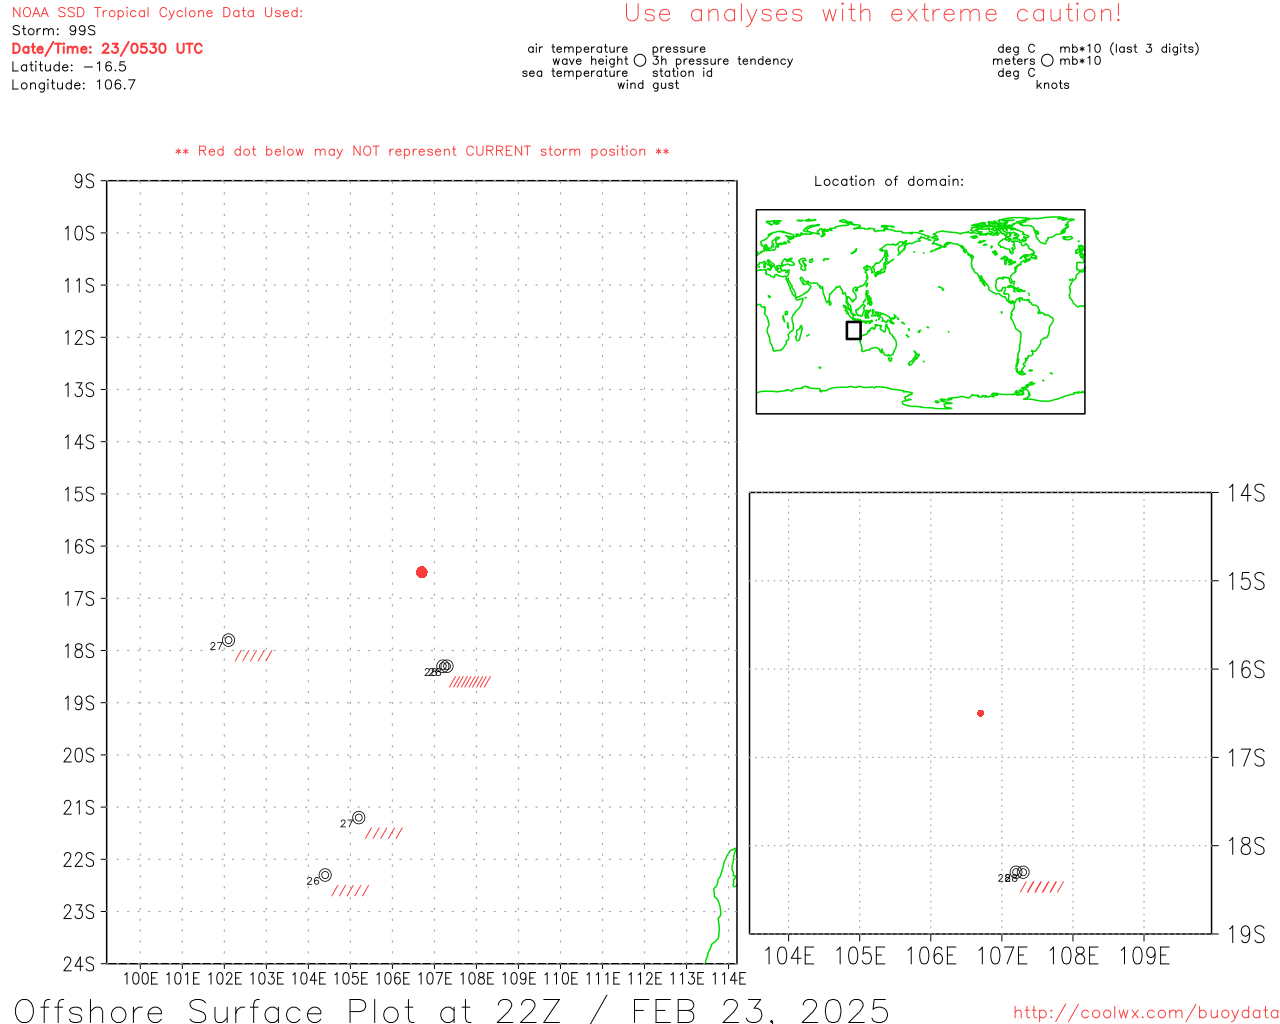Click the red dot disclaimer note
The image size is (1280, 1024).
(422, 152)
